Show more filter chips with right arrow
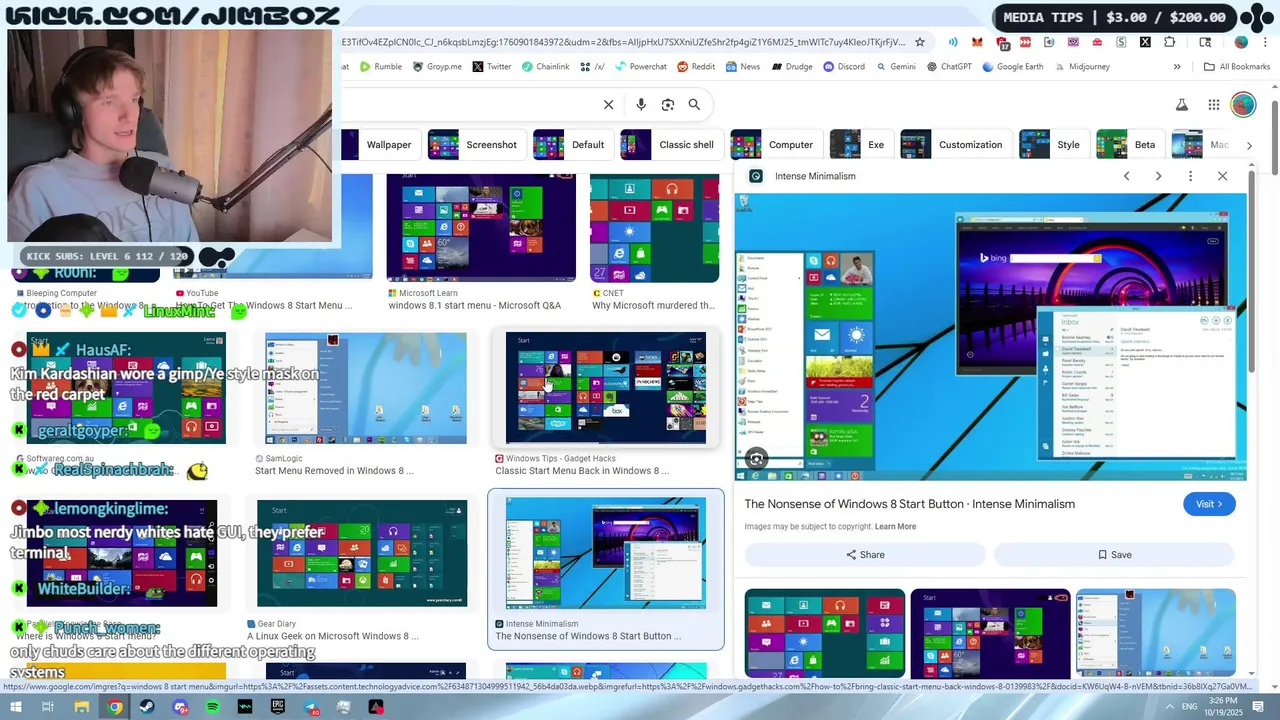Screen dimensions: 1280x720 click(1249, 146)
